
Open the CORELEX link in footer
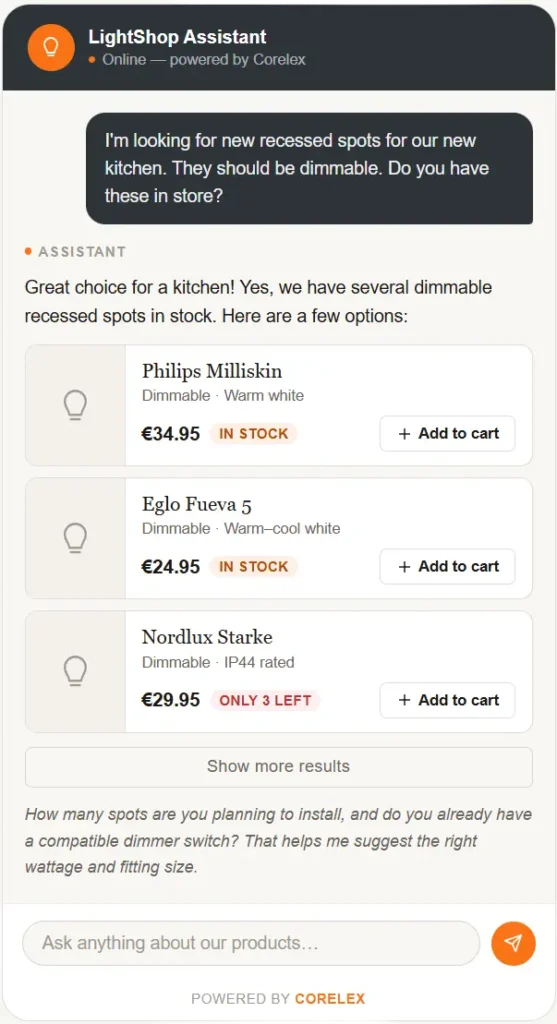pyautogui.click(x=330, y=999)
